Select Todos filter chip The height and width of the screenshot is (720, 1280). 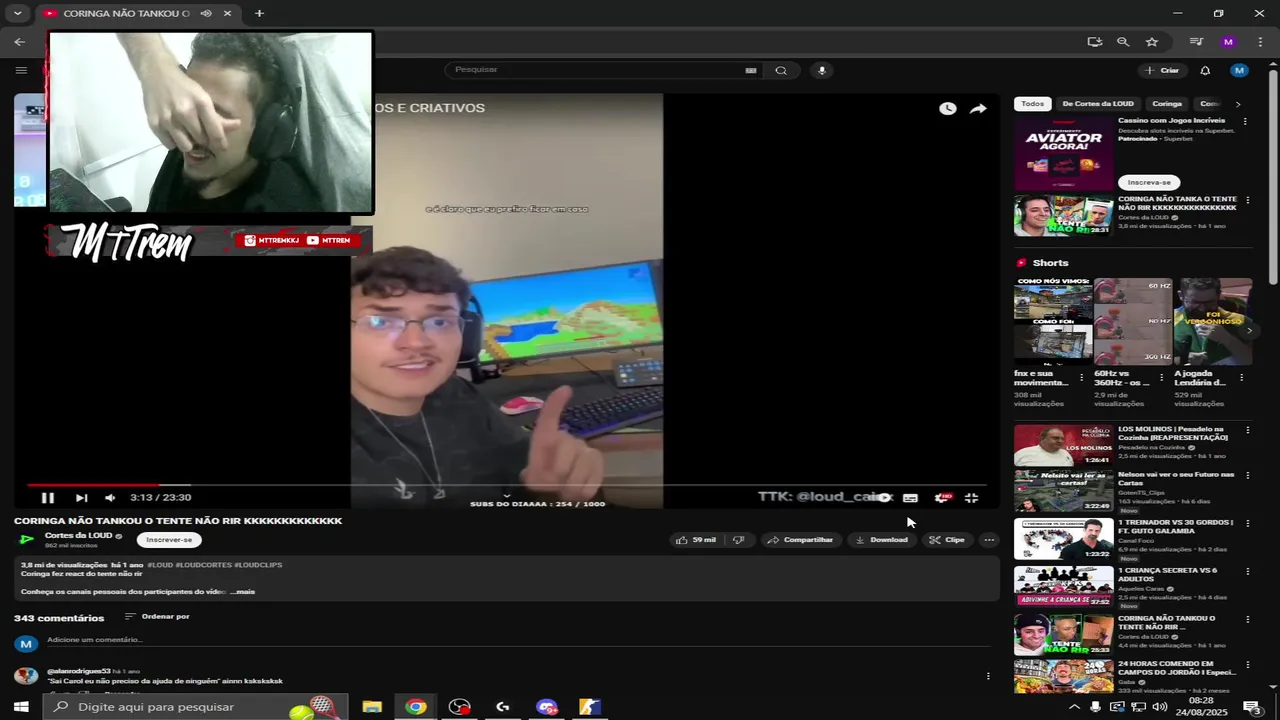1032,104
